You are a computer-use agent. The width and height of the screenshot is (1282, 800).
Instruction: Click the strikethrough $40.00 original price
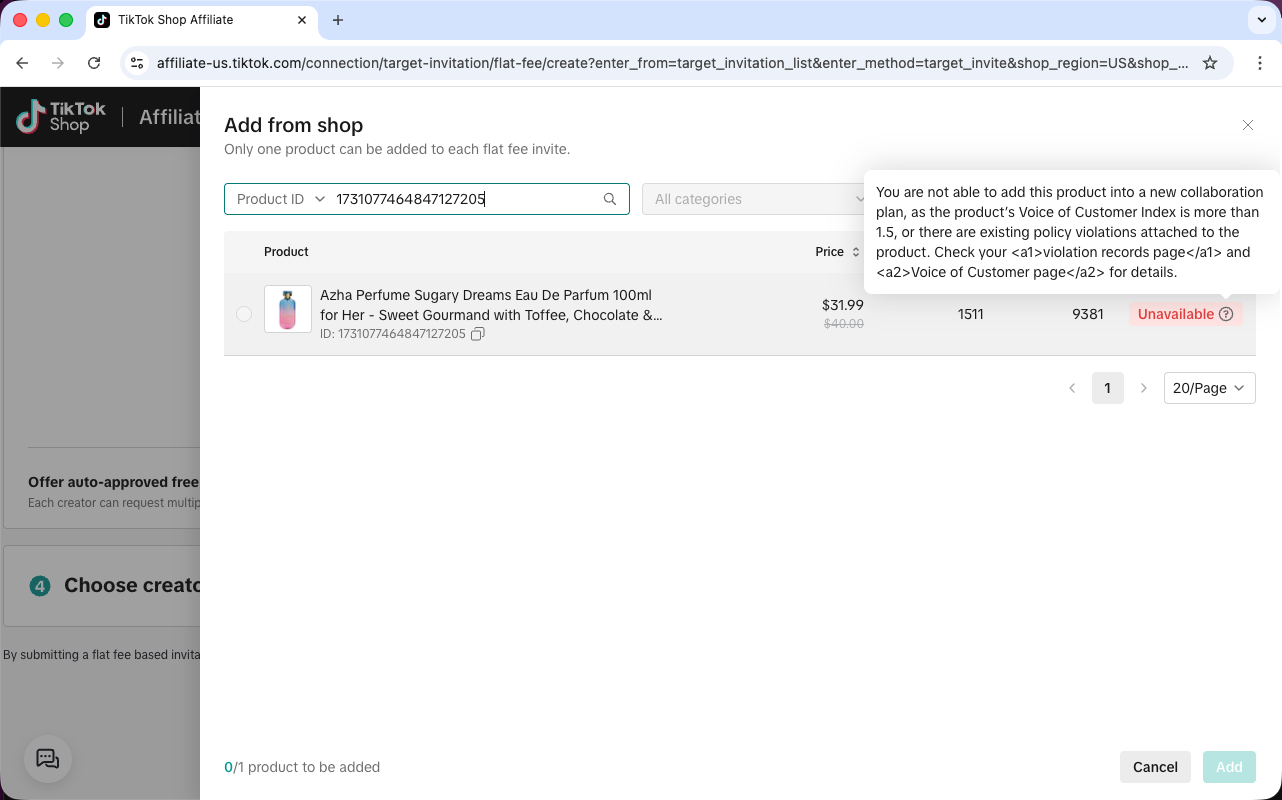tap(844, 324)
